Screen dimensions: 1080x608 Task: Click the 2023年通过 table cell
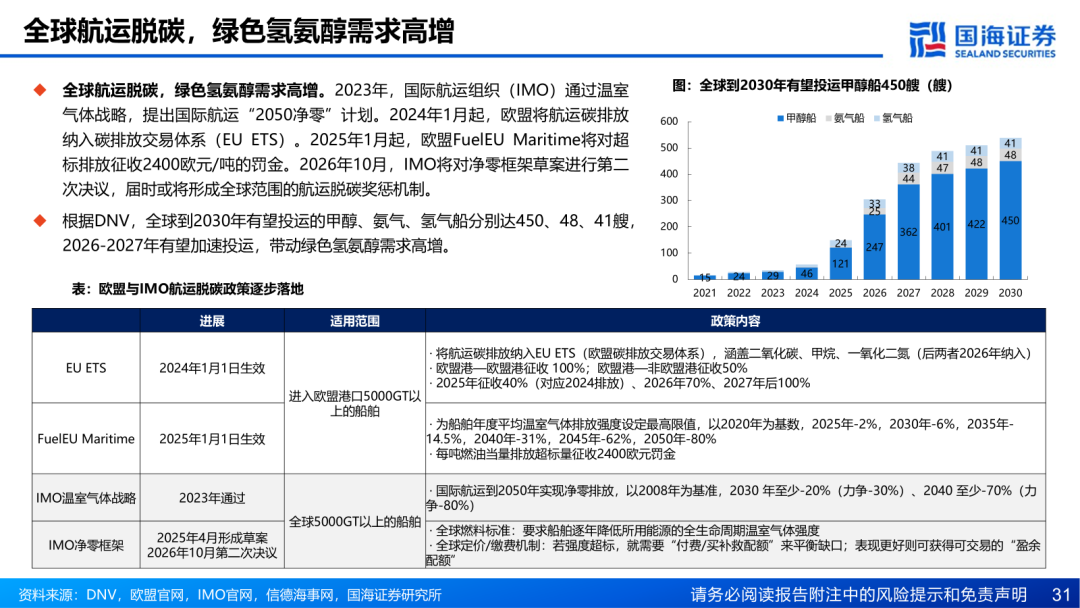click(x=211, y=497)
